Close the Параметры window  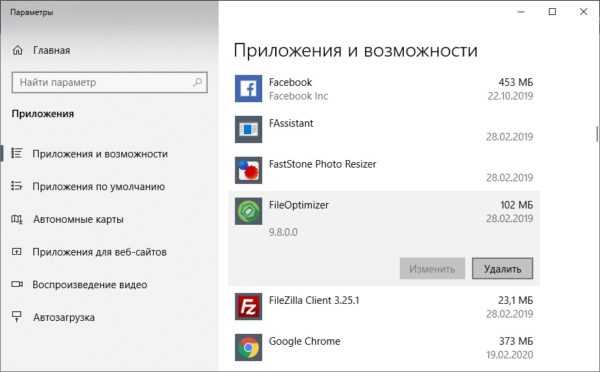(583, 12)
